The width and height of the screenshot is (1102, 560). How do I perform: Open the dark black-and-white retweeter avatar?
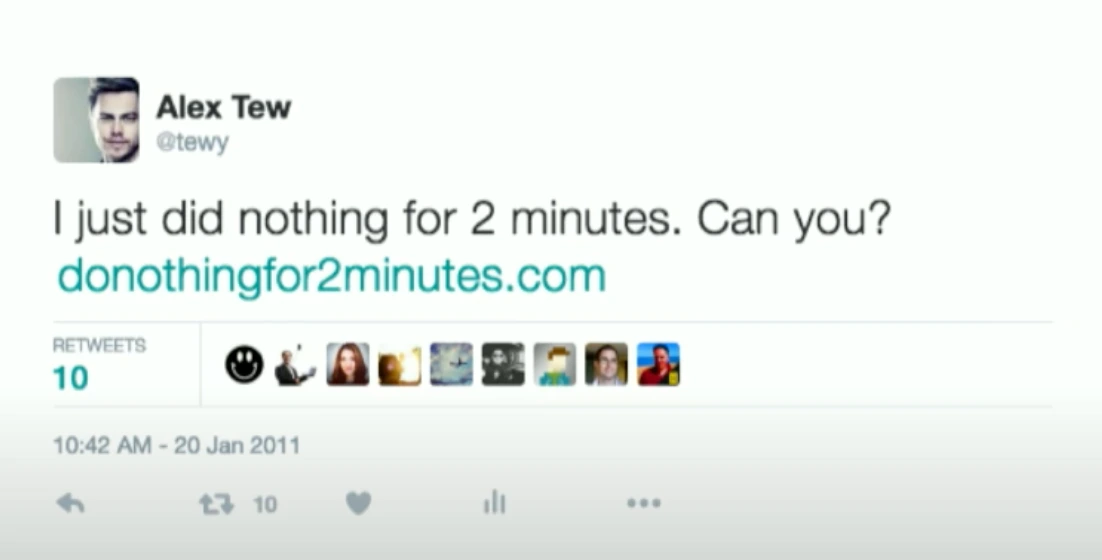(x=503, y=365)
